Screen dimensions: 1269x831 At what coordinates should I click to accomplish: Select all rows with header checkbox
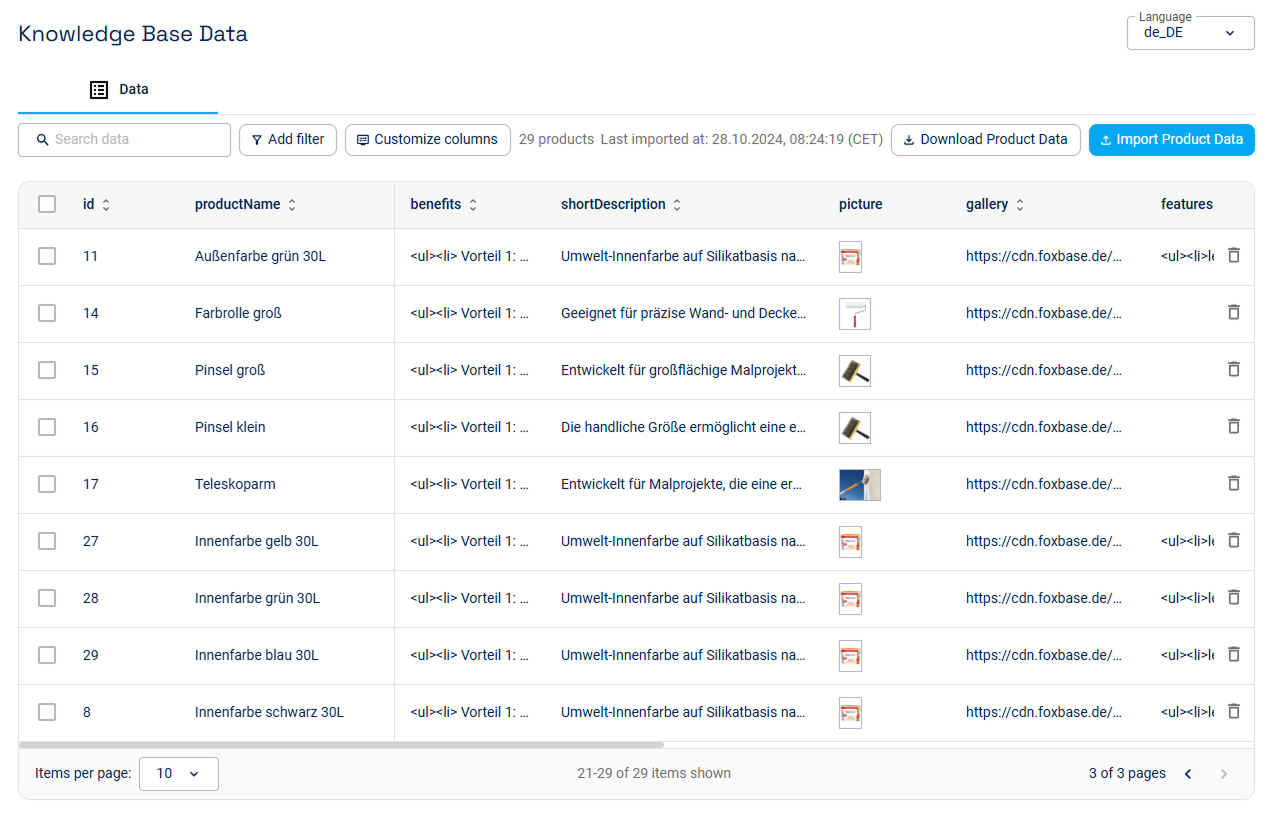click(x=47, y=204)
